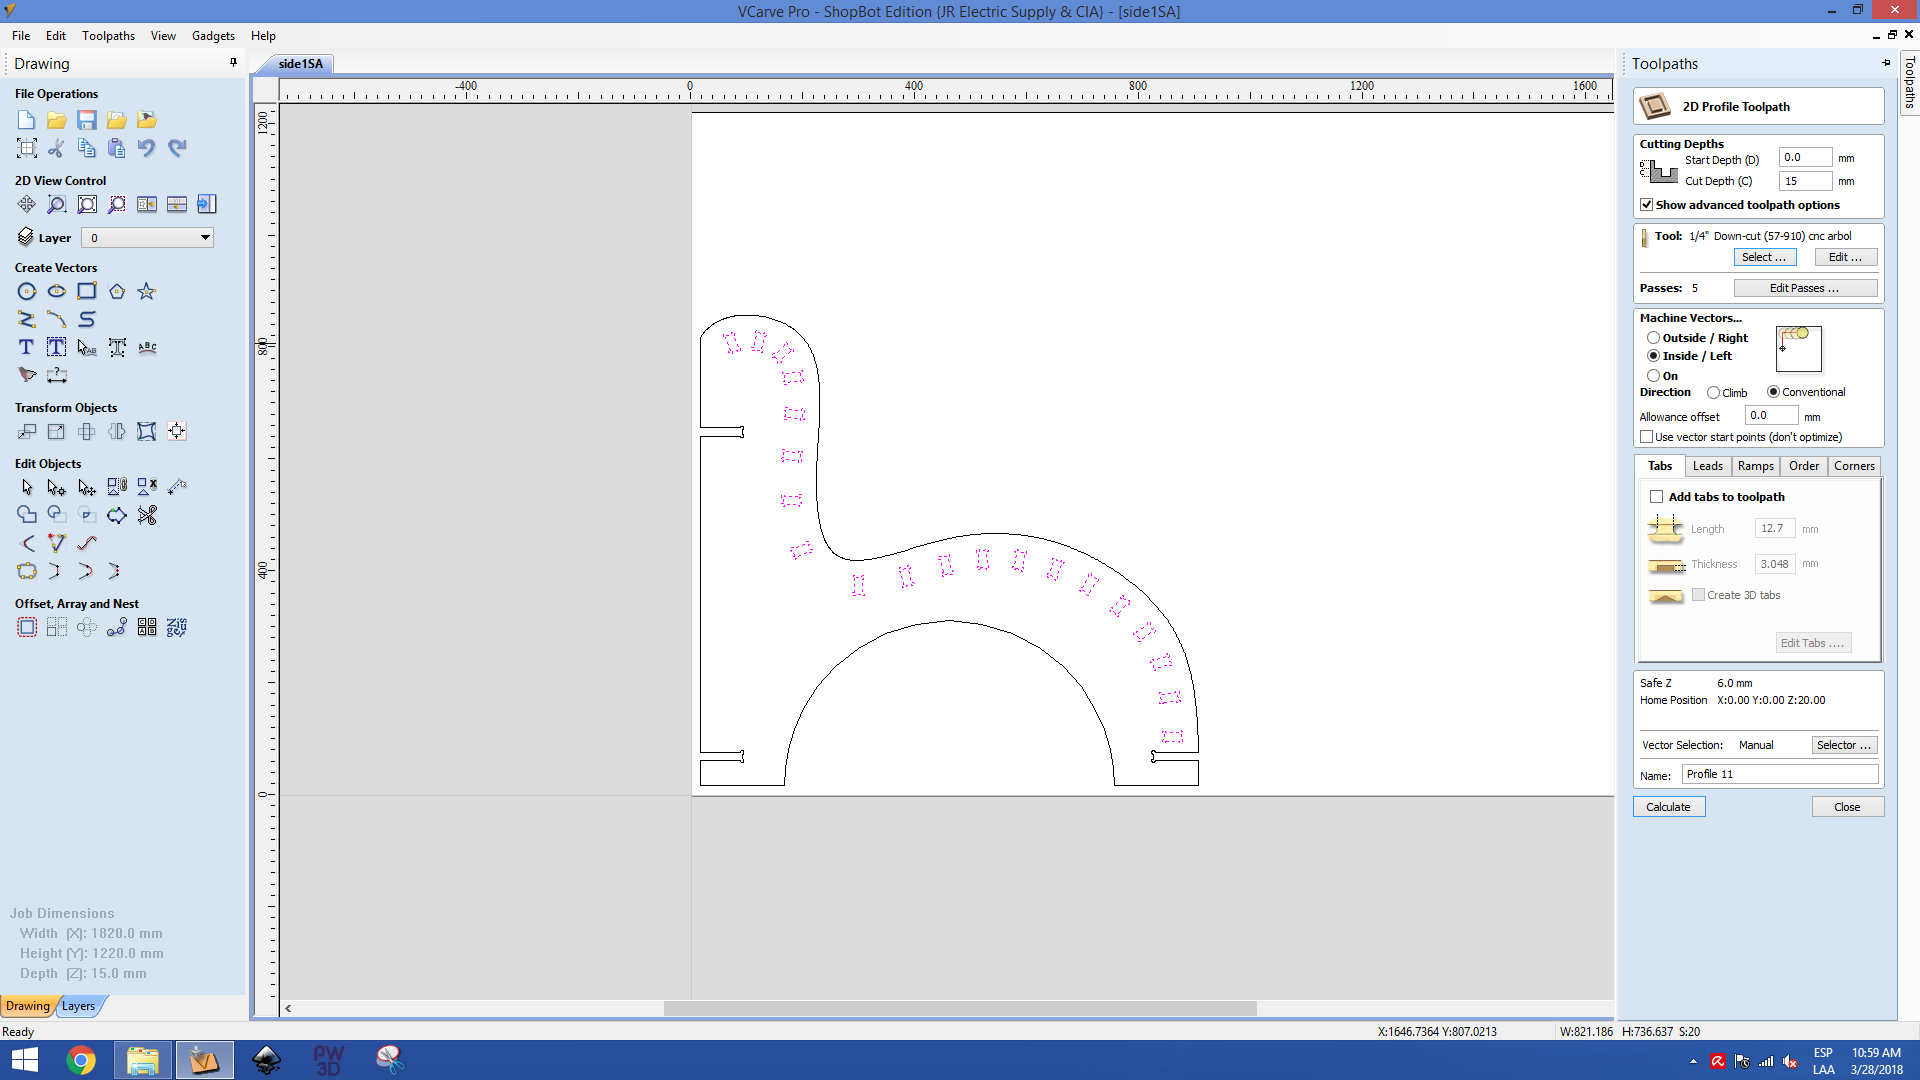Open File Explorer from the taskbar
The image size is (1920, 1080).
[142, 1060]
